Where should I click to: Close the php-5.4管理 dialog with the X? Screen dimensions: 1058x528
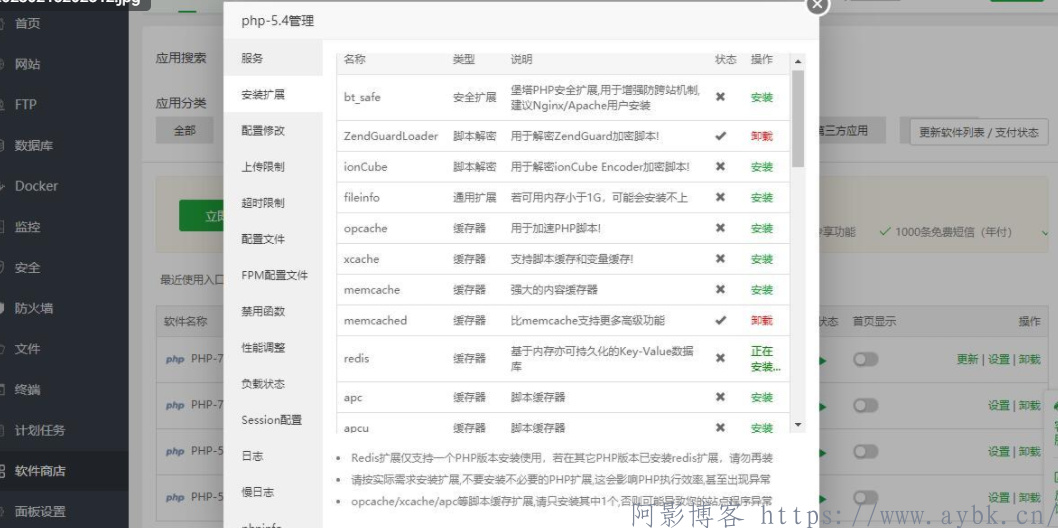click(817, 5)
